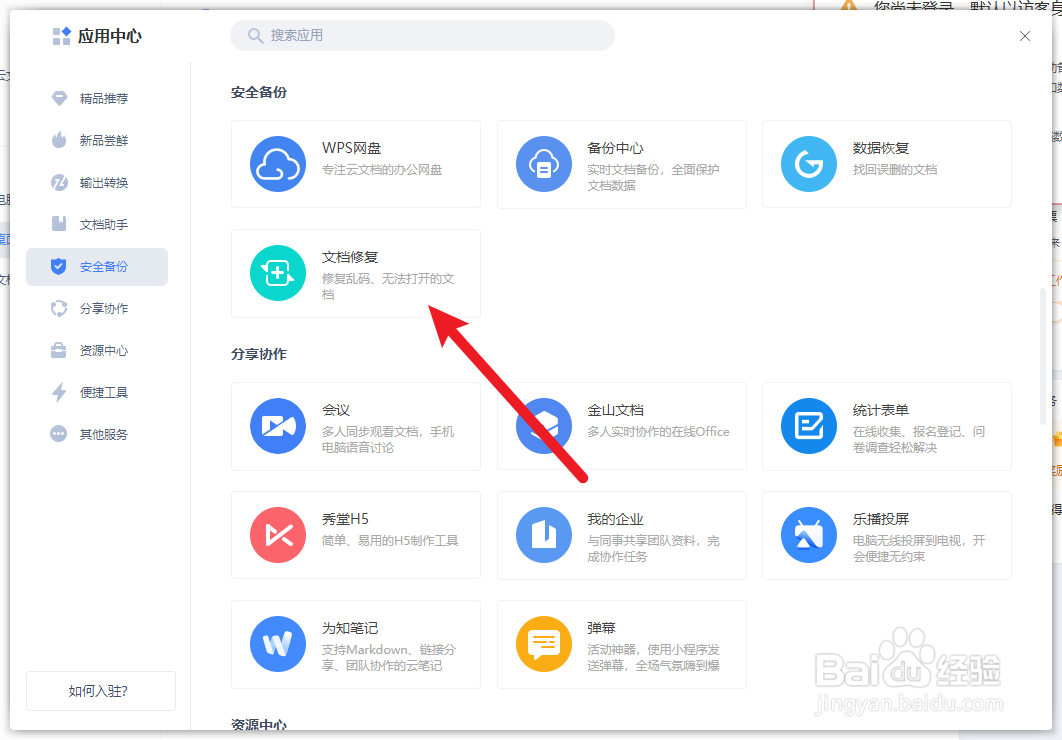Click the 金山文档 icon
Image resolution: width=1062 pixels, height=740 pixels.
[x=544, y=426]
